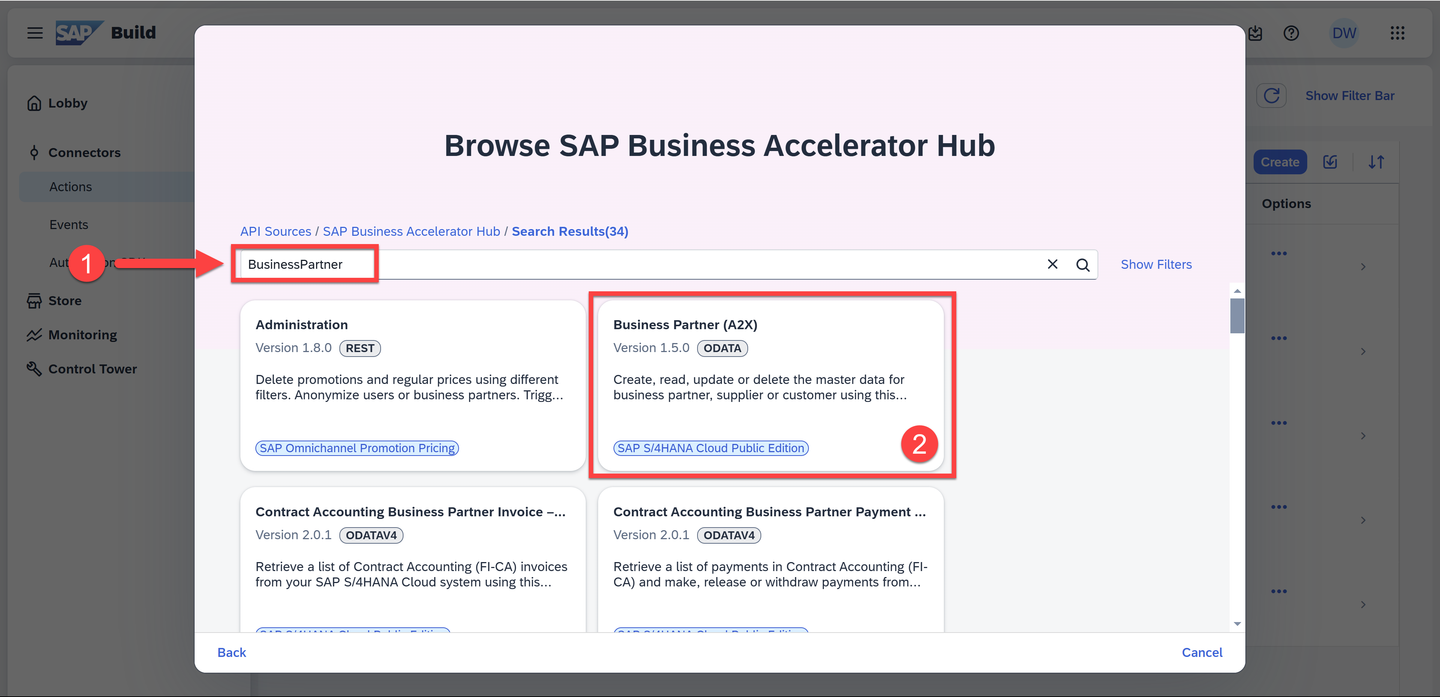
Task: Click the Monitoring chart icon
Action: pos(35,335)
